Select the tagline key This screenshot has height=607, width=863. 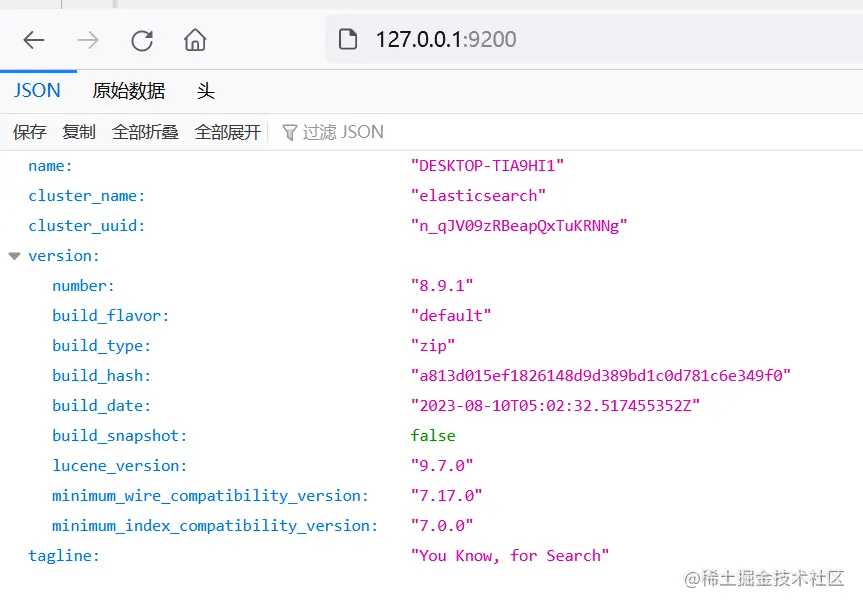click(64, 556)
